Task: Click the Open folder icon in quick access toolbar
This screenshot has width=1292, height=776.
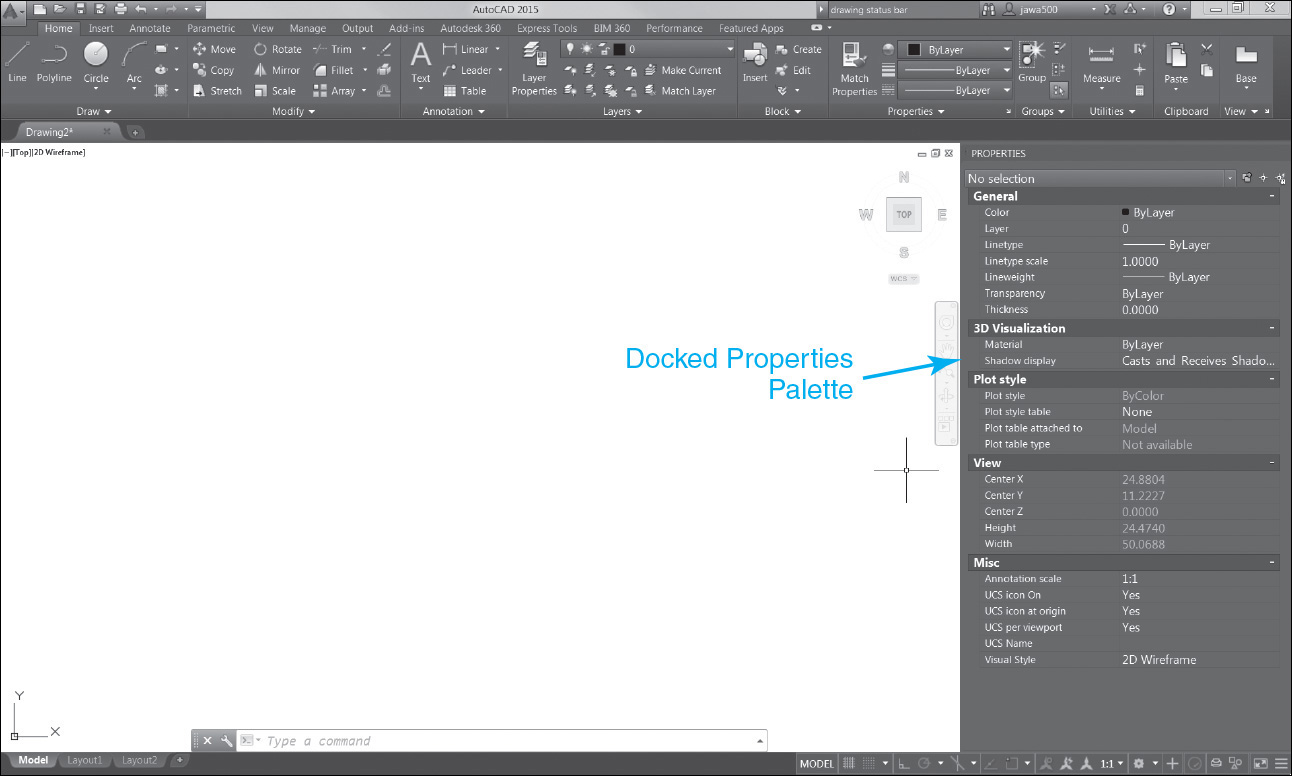Action: pyautogui.click(x=60, y=9)
